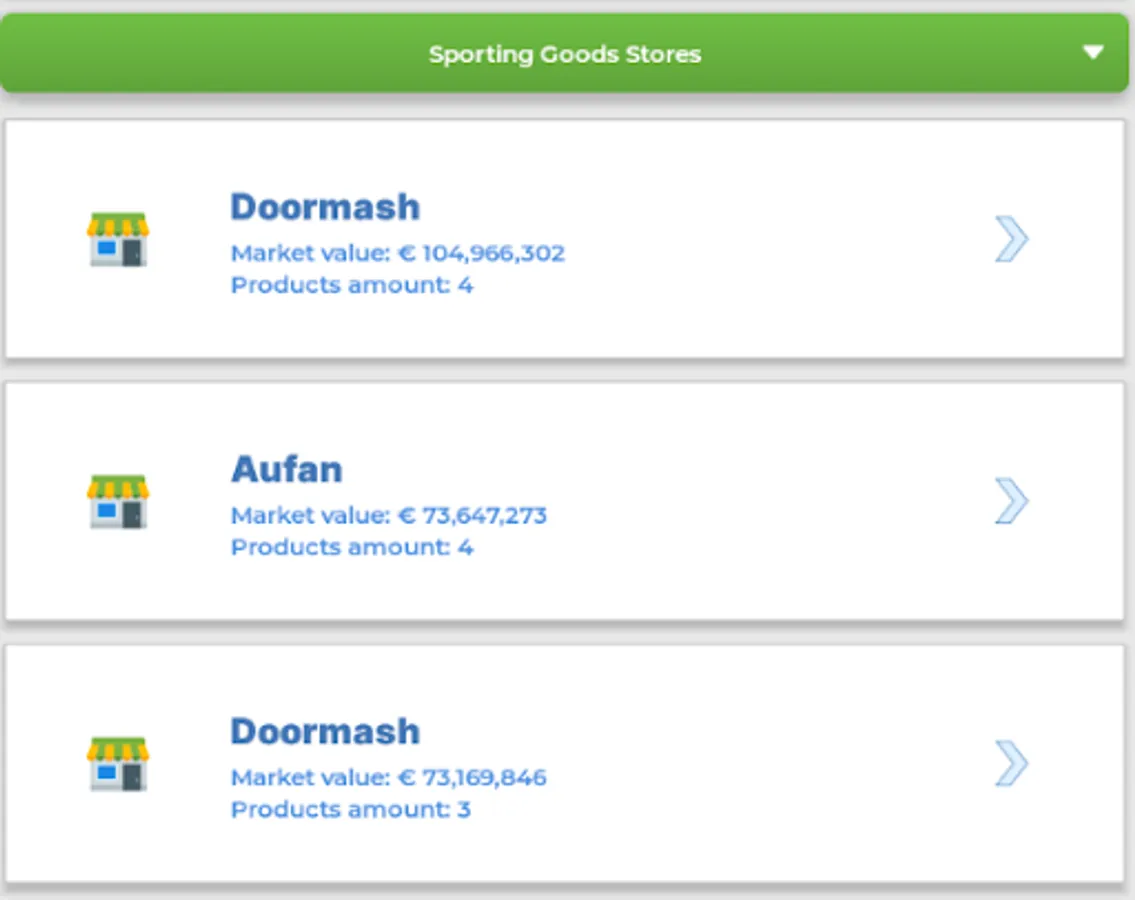This screenshot has height=900, width=1135.
Task: Open the Sporting Goods Stores category dropdown
Action: click(x=565, y=53)
